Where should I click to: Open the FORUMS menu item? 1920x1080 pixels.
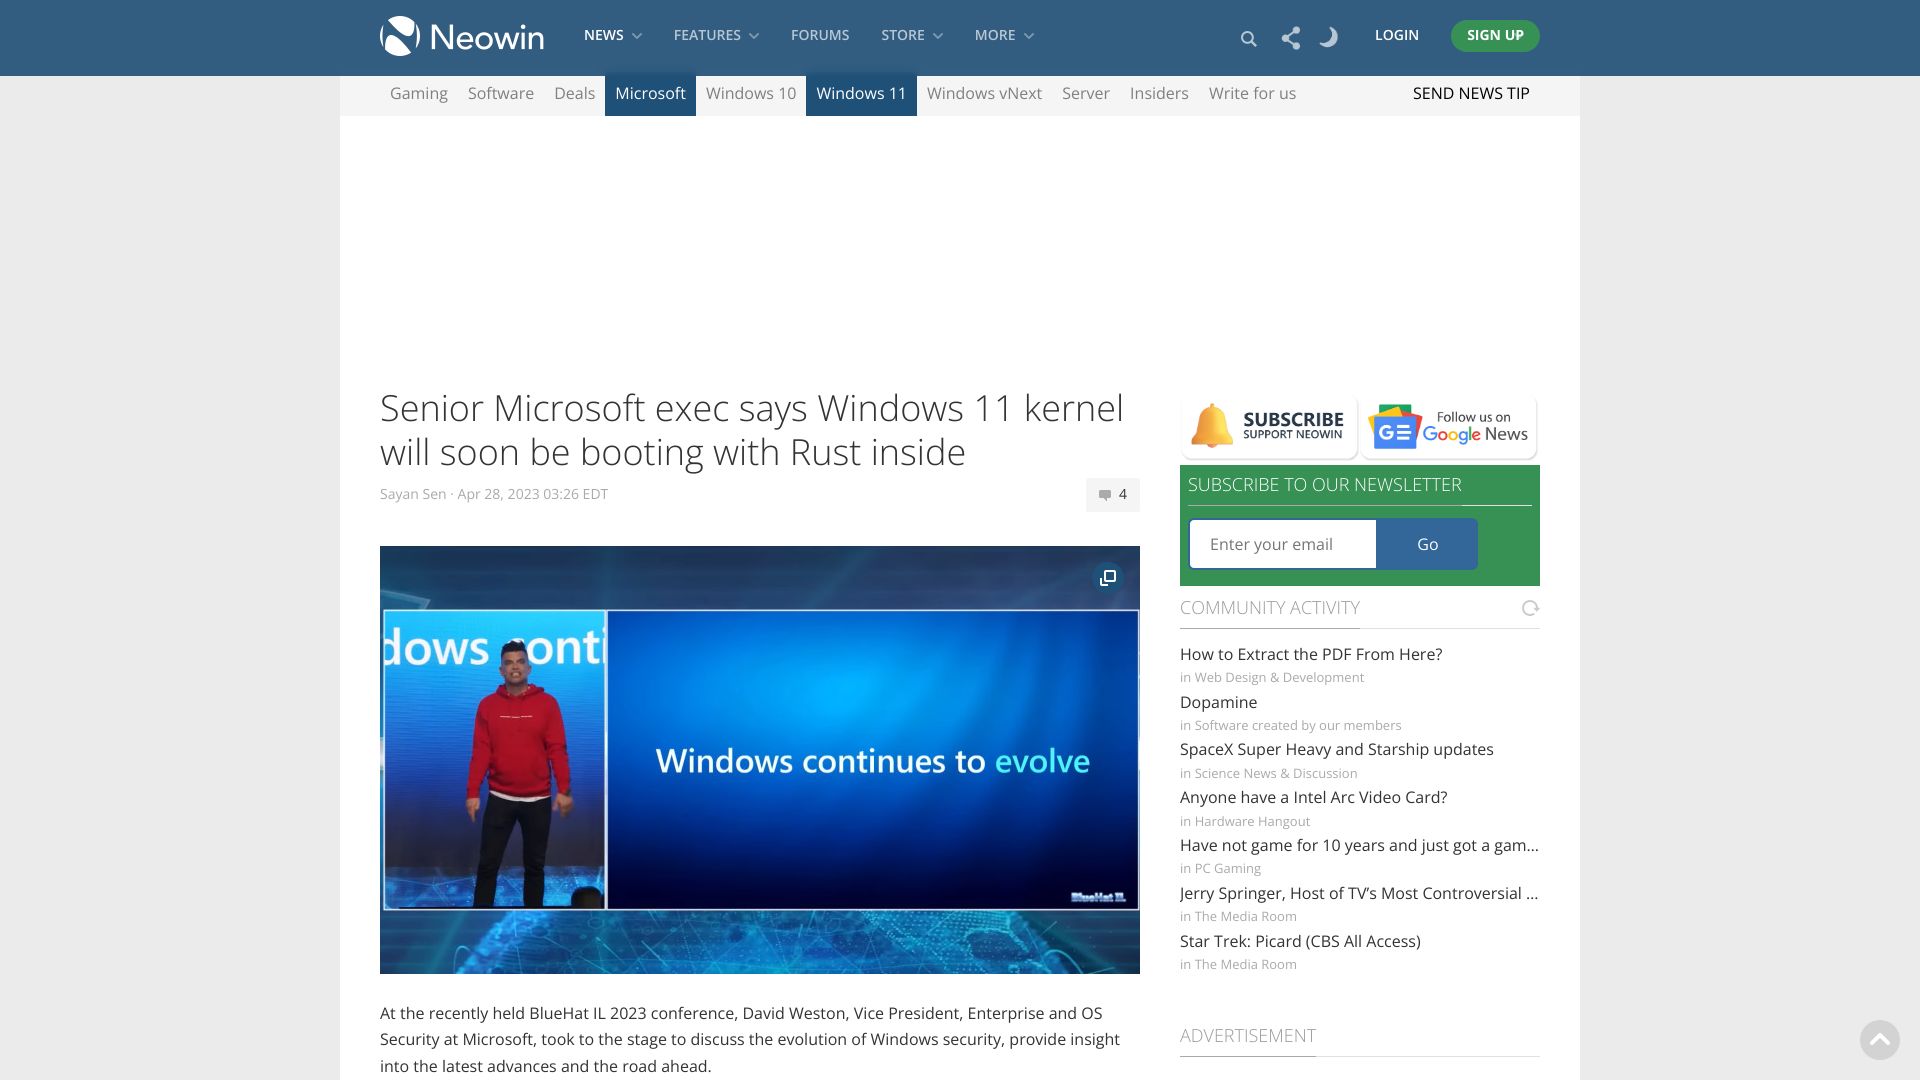[x=820, y=35]
